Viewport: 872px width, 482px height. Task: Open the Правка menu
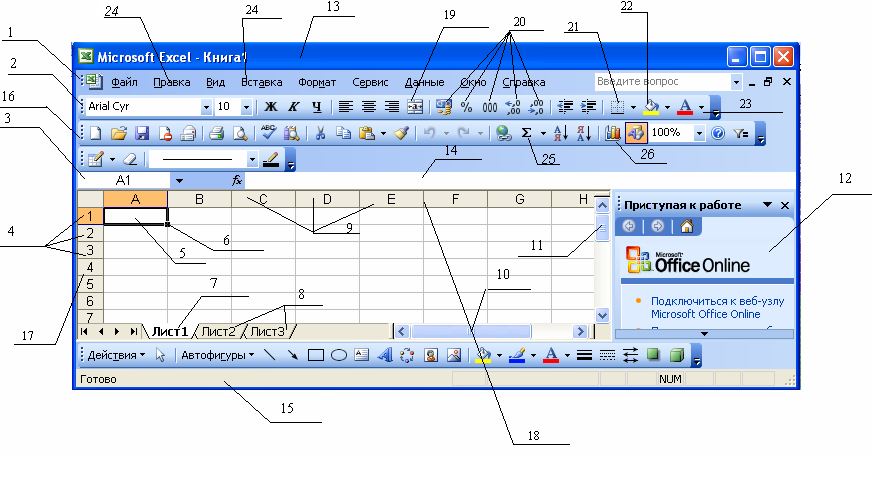(172, 82)
